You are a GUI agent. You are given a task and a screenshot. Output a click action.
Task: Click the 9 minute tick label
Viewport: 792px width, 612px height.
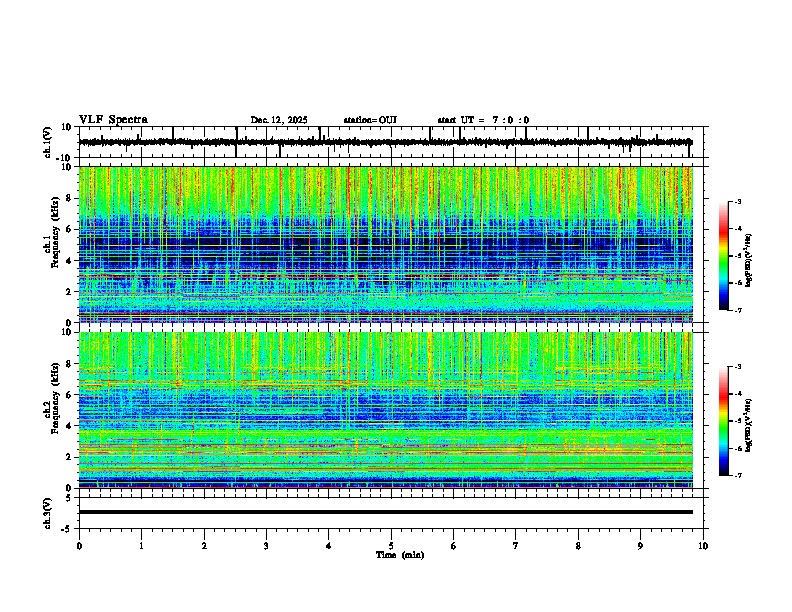[x=640, y=546]
